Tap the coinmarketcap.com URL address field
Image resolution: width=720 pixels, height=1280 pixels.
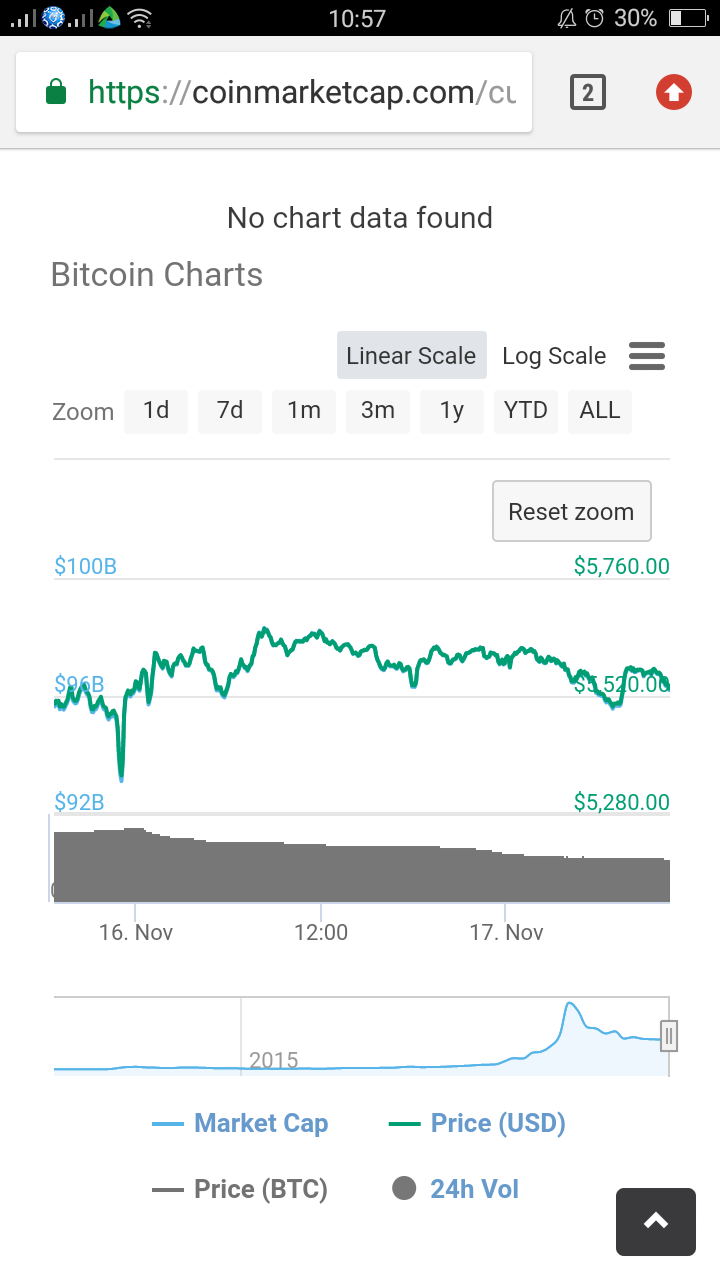tap(300, 93)
